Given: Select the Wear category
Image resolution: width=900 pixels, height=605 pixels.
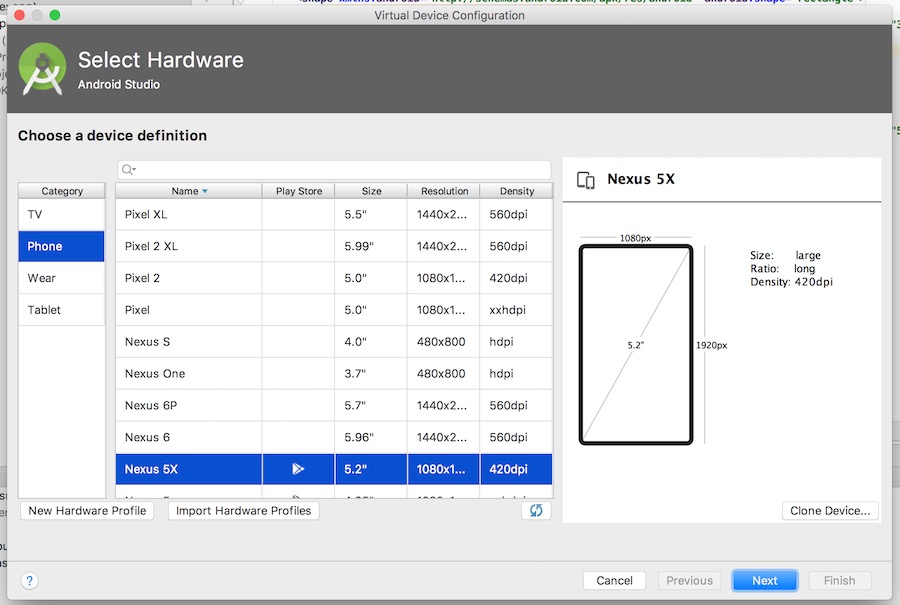Looking at the screenshot, I should (x=61, y=278).
